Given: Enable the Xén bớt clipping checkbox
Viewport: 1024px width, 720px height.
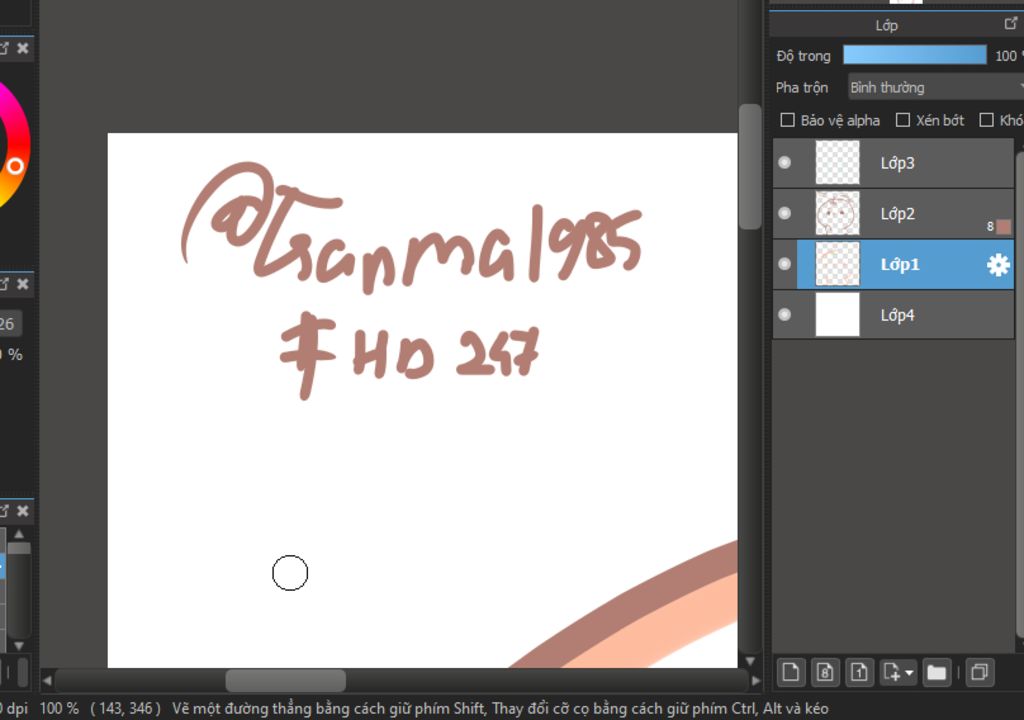Looking at the screenshot, I should coord(903,120).
